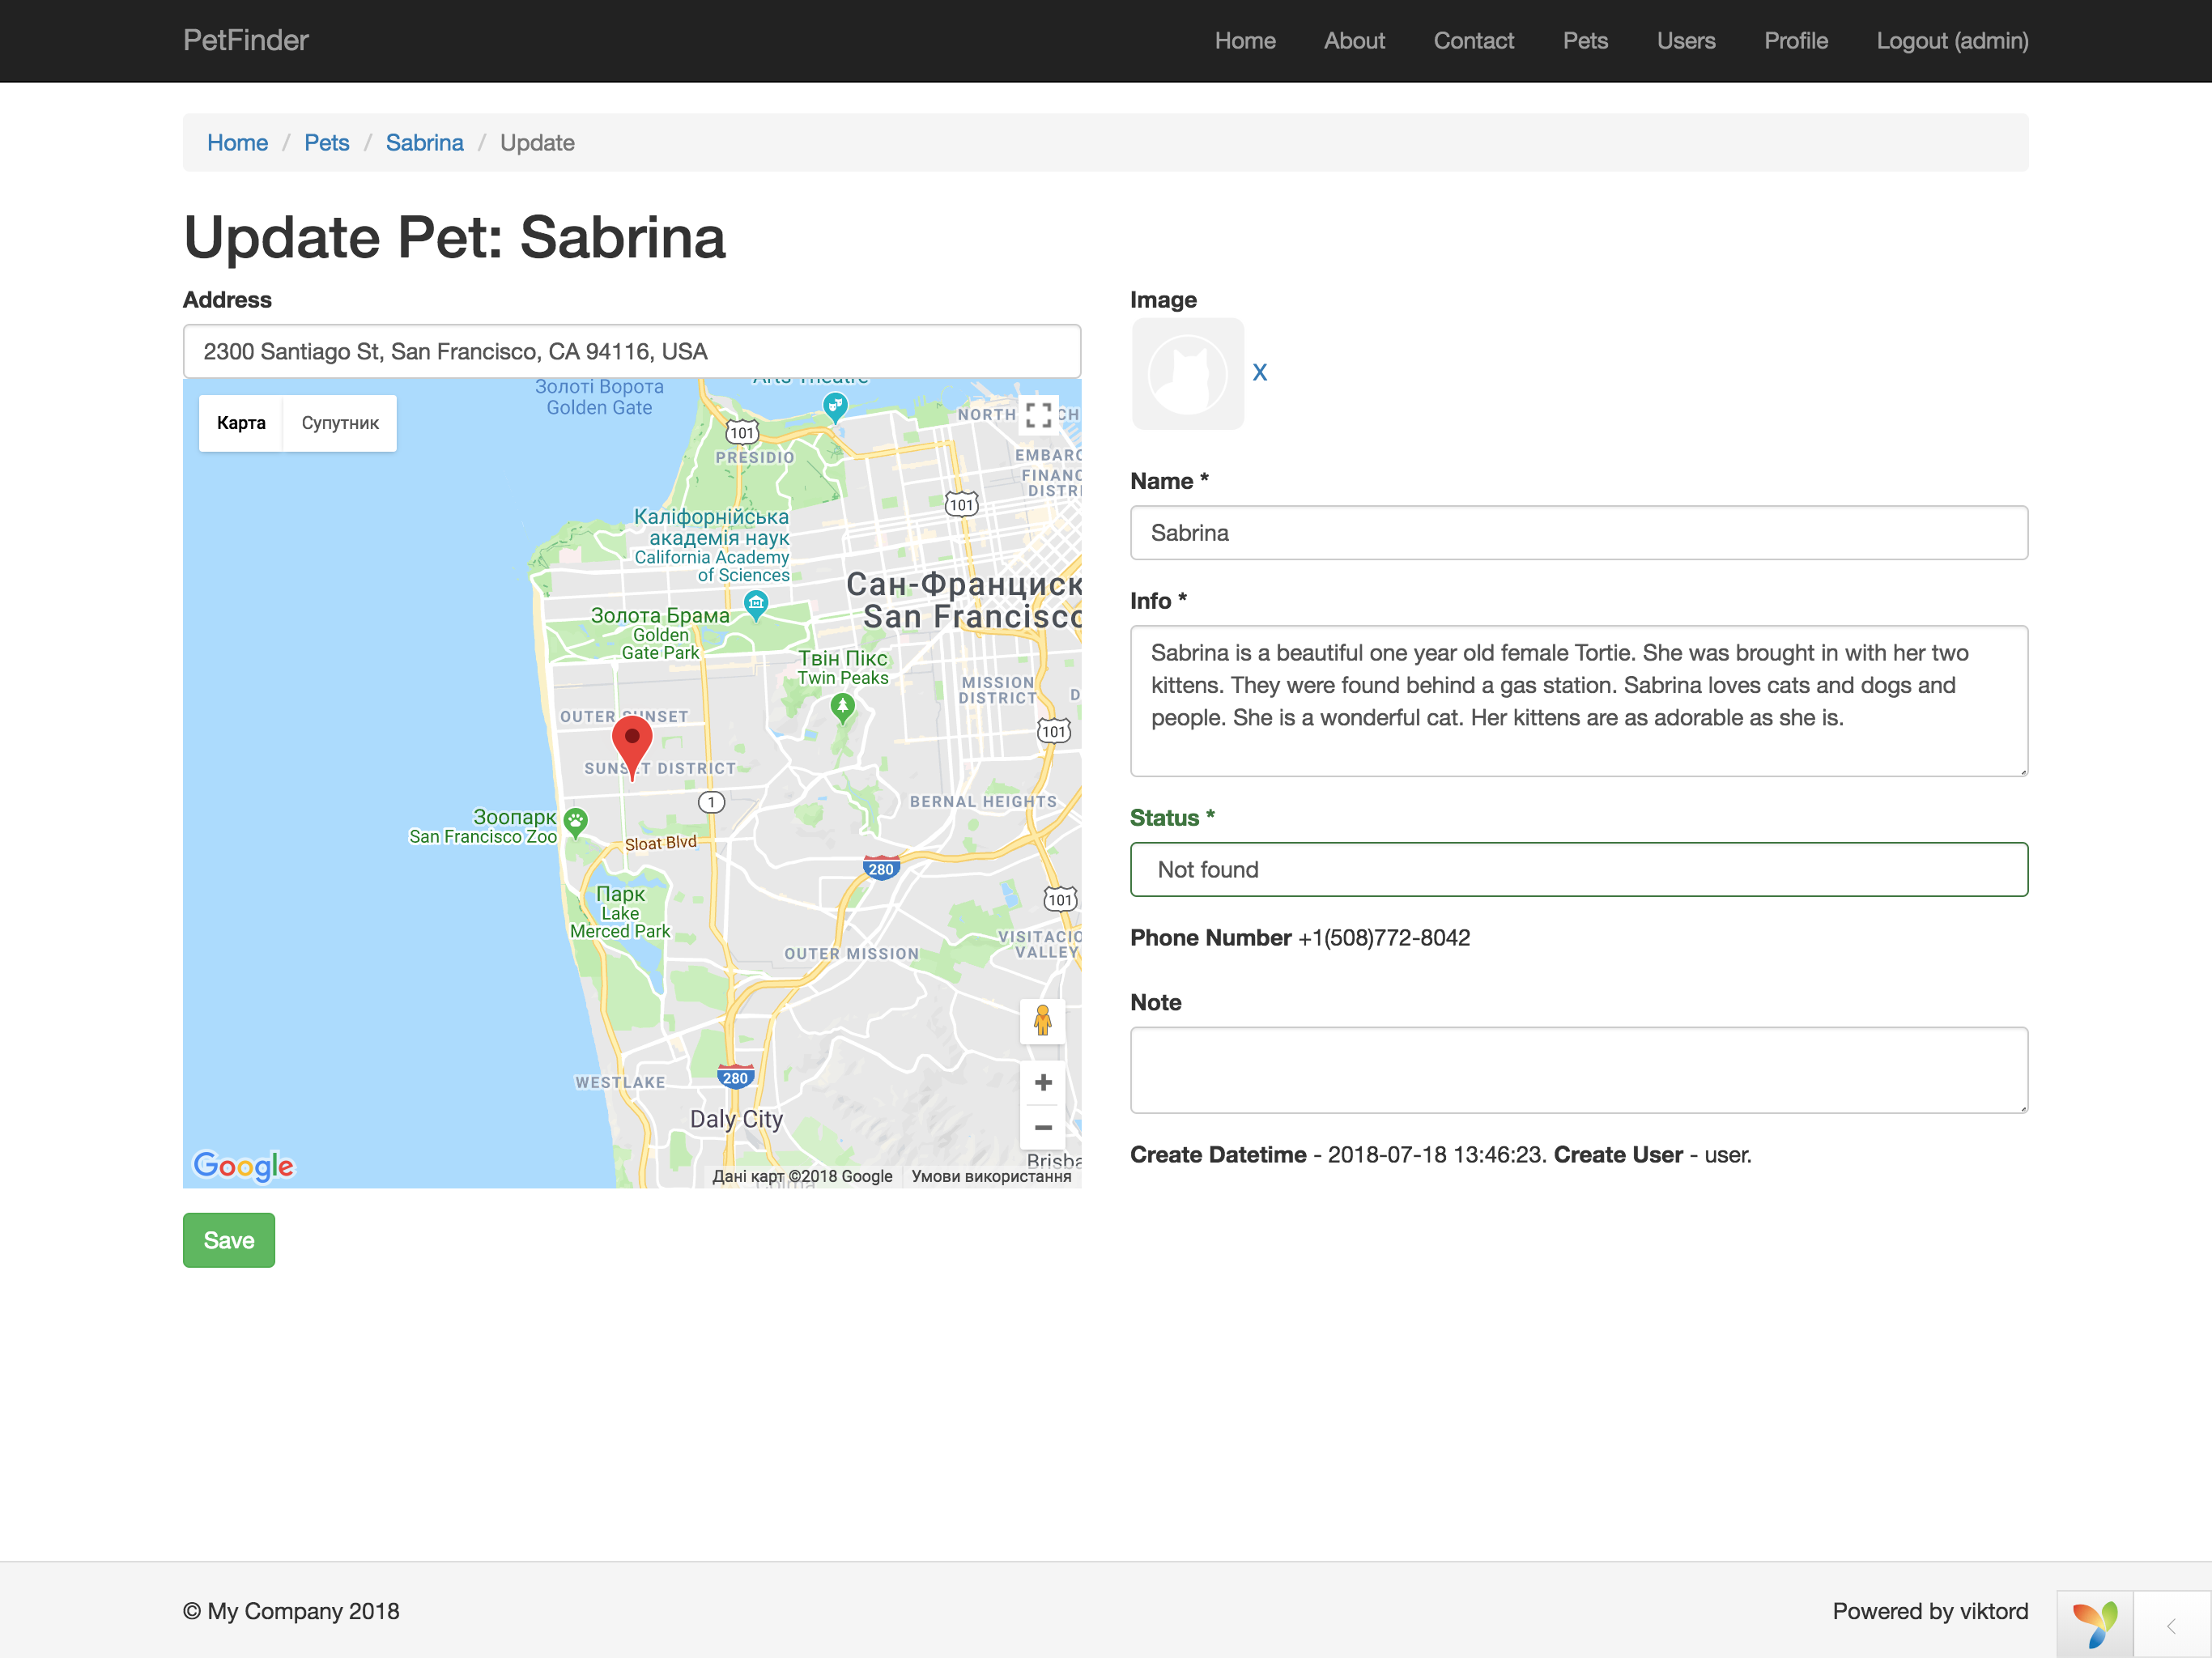The image size is (2212, 1658).
Task: Remove the pet image with the X
Action: coord(1260,372)
